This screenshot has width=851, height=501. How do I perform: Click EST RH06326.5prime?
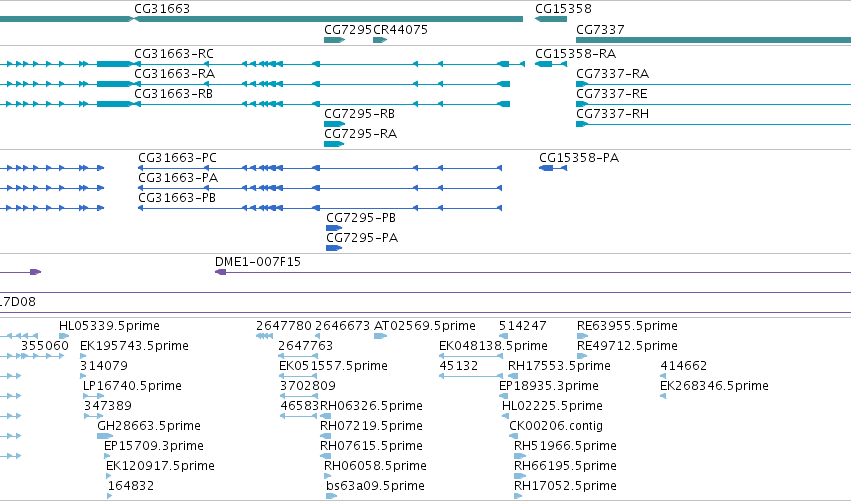pos(371,406)
